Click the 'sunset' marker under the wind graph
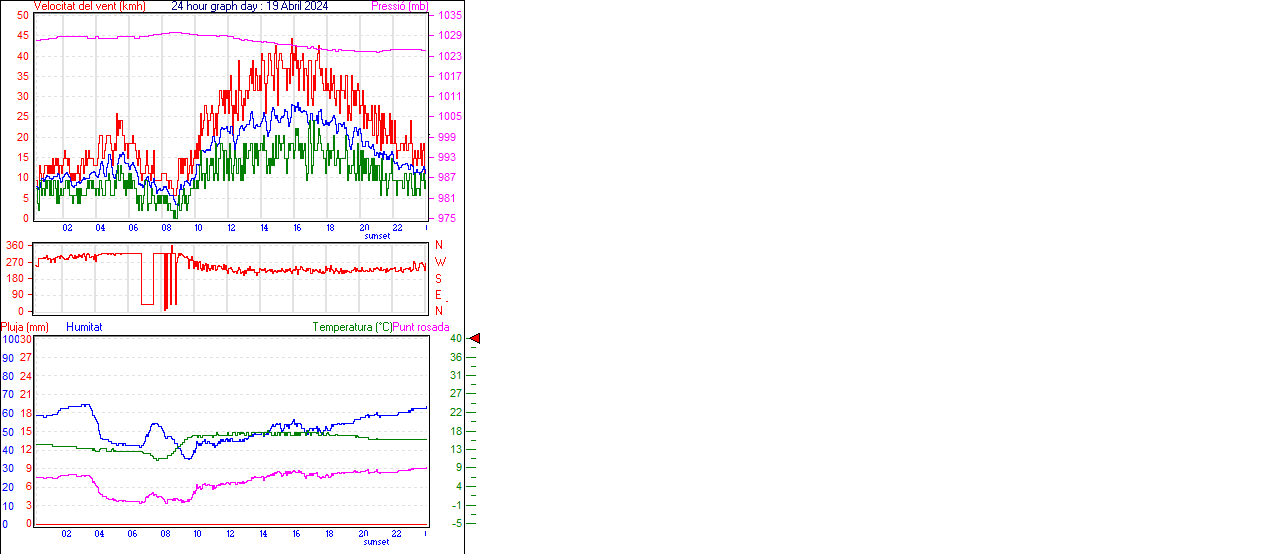This screenshot has width=1280, height=554. click(377, 236)
